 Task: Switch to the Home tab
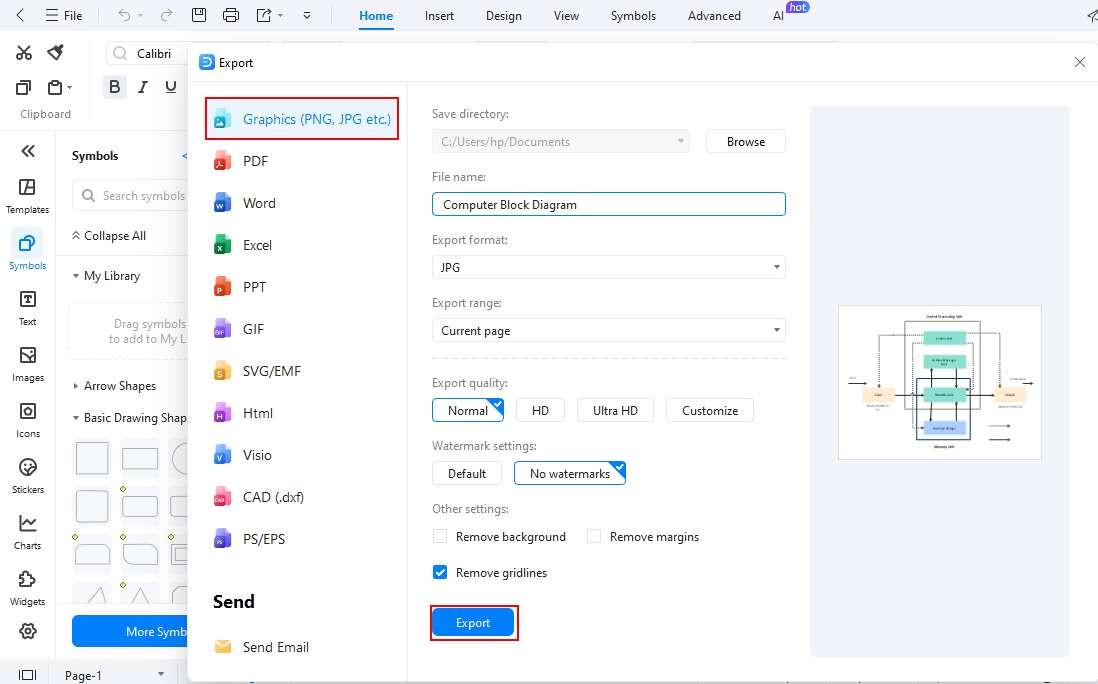tap(376, 15)
